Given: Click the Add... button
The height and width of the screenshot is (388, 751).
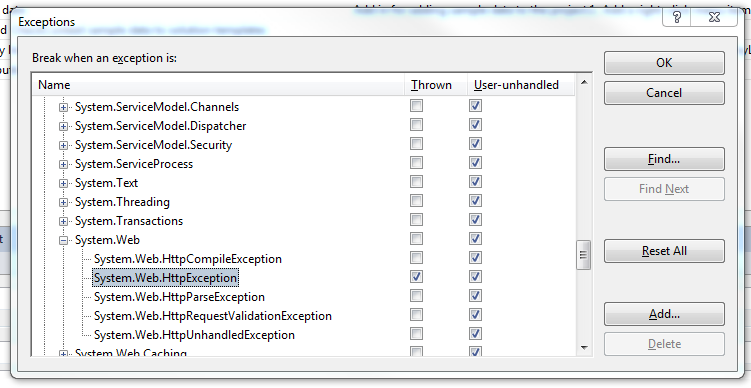Looking at the screenshot, I should pos(664,314).
